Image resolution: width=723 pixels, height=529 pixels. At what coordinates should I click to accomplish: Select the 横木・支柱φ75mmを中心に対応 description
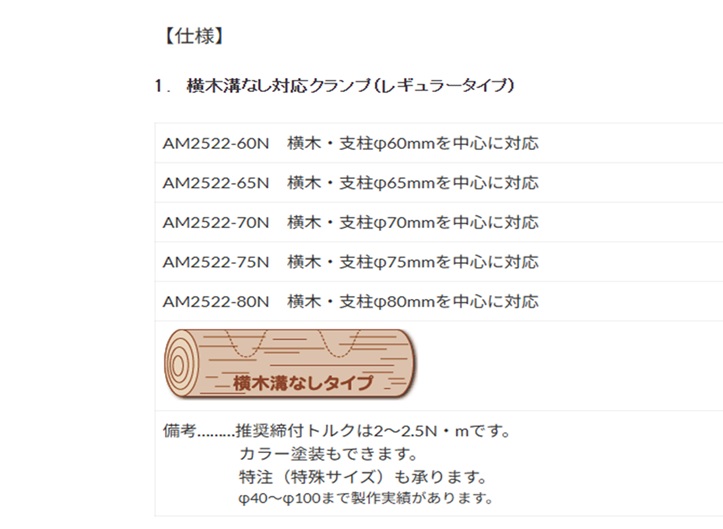point(413,261)
